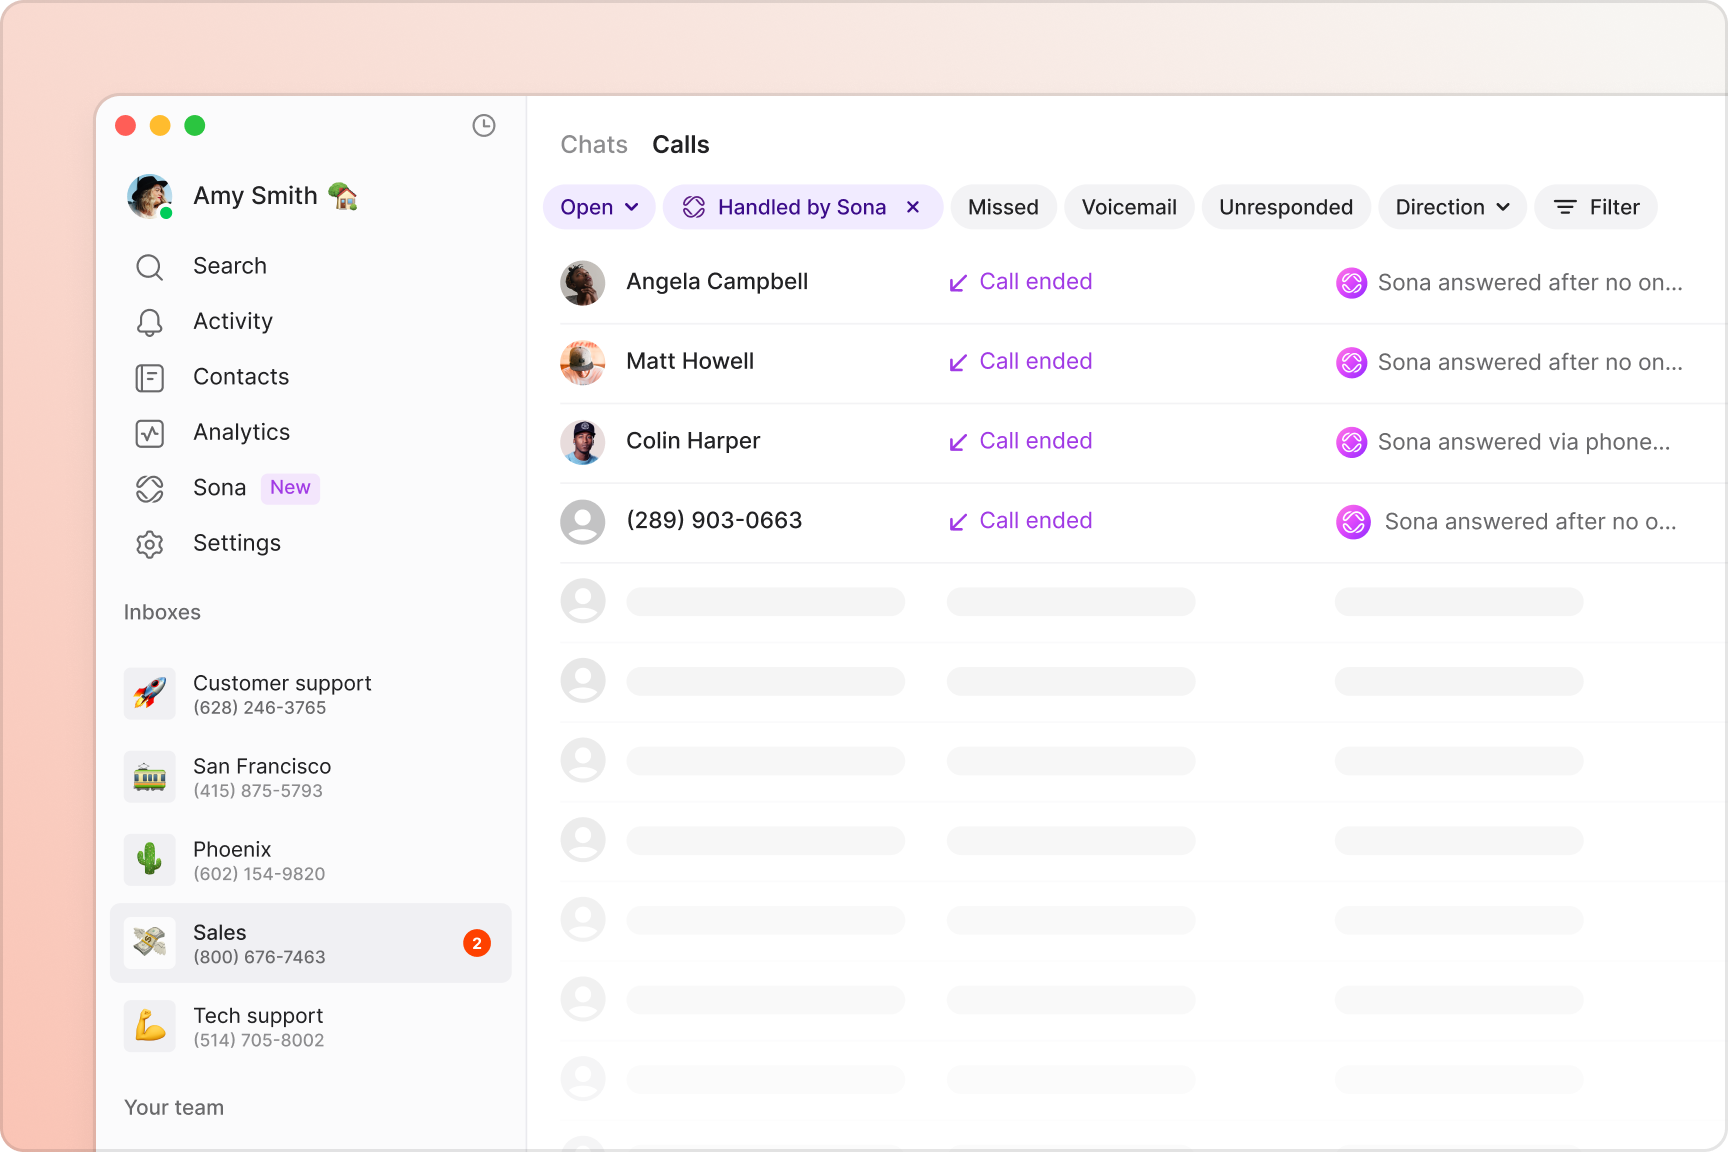This screenshot has height=1152, width=1728.
Task: Open Matt Howell's contact avatar
Action: tap(583, 363)
